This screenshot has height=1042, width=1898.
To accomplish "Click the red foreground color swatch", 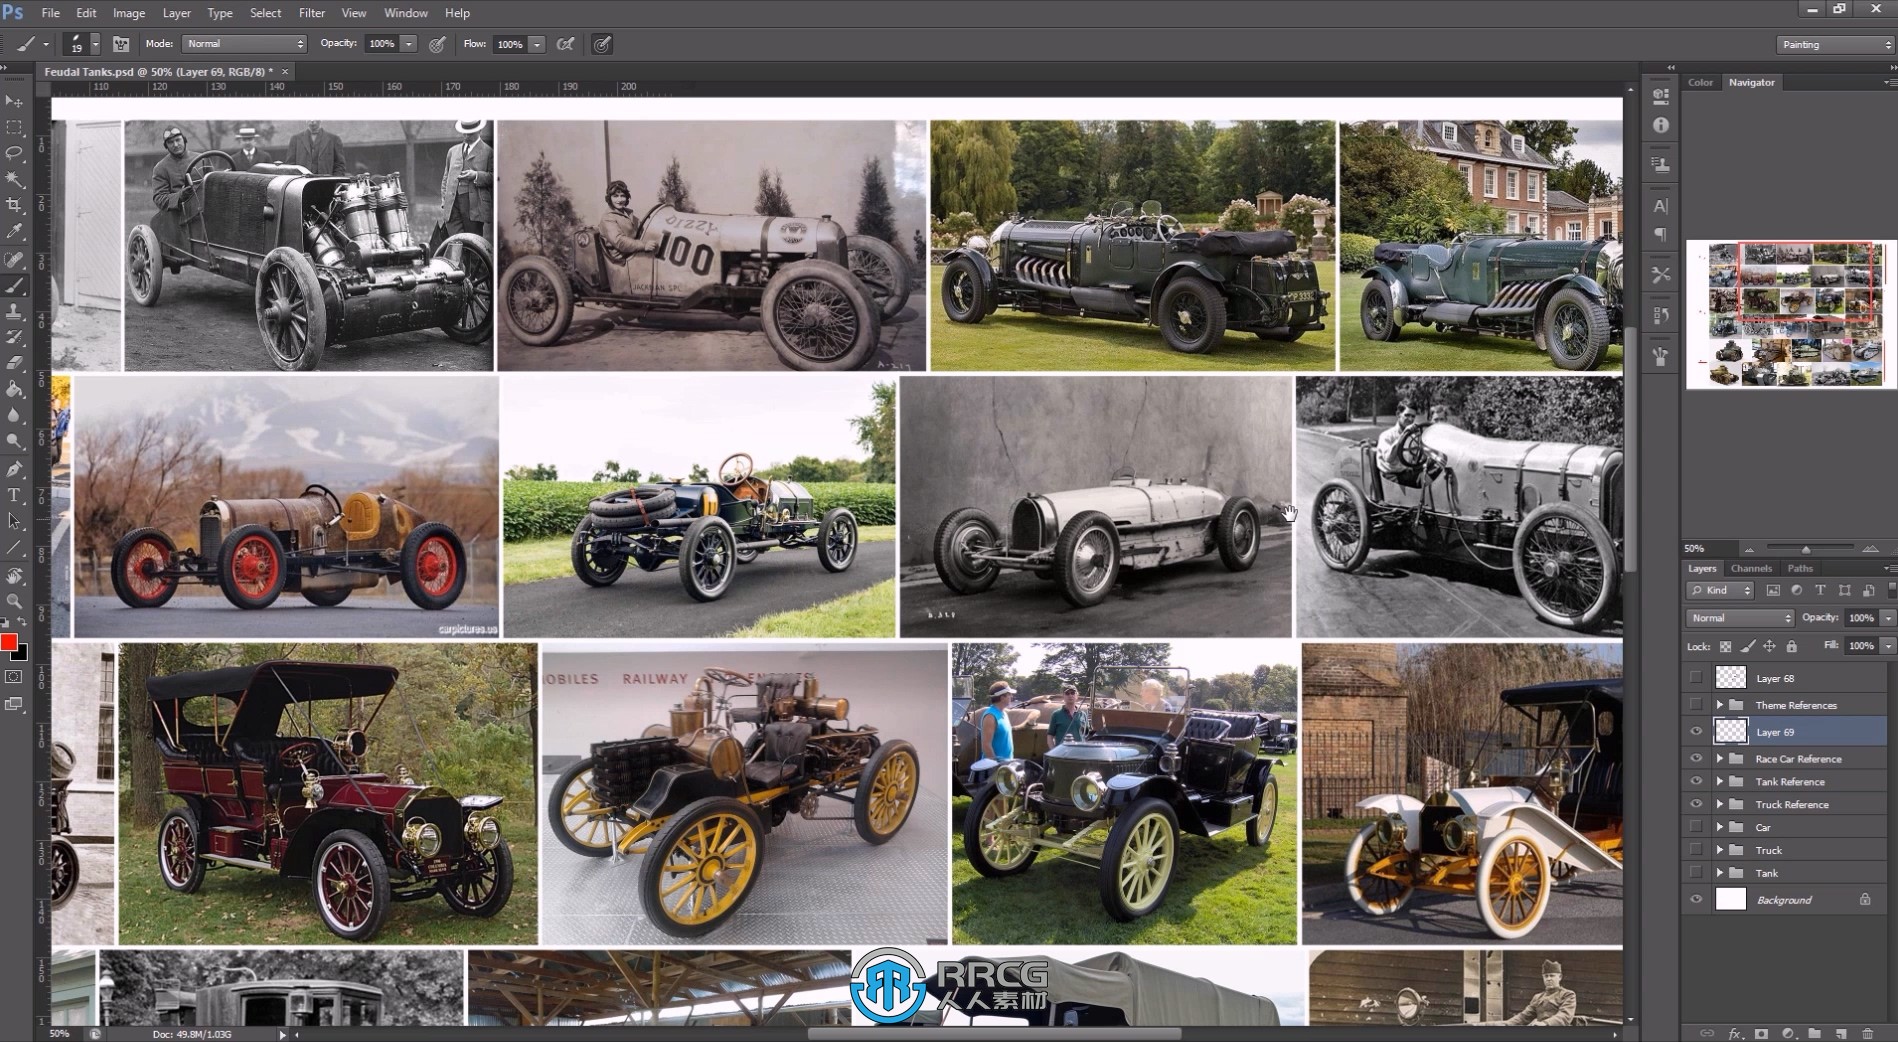I will pyautogui.click(x=9, y=642).
